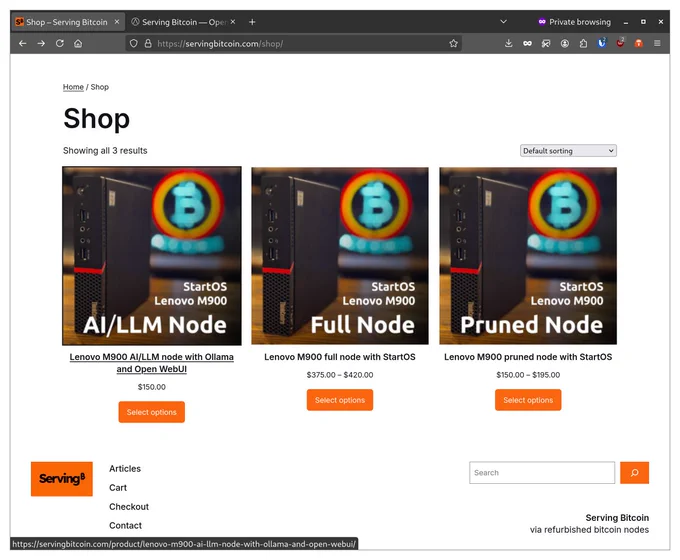Viewport: 680px width, 560px height.
Task: Click the forward navigation arrow
Action: pyautogui.click(x=41, y=43)
